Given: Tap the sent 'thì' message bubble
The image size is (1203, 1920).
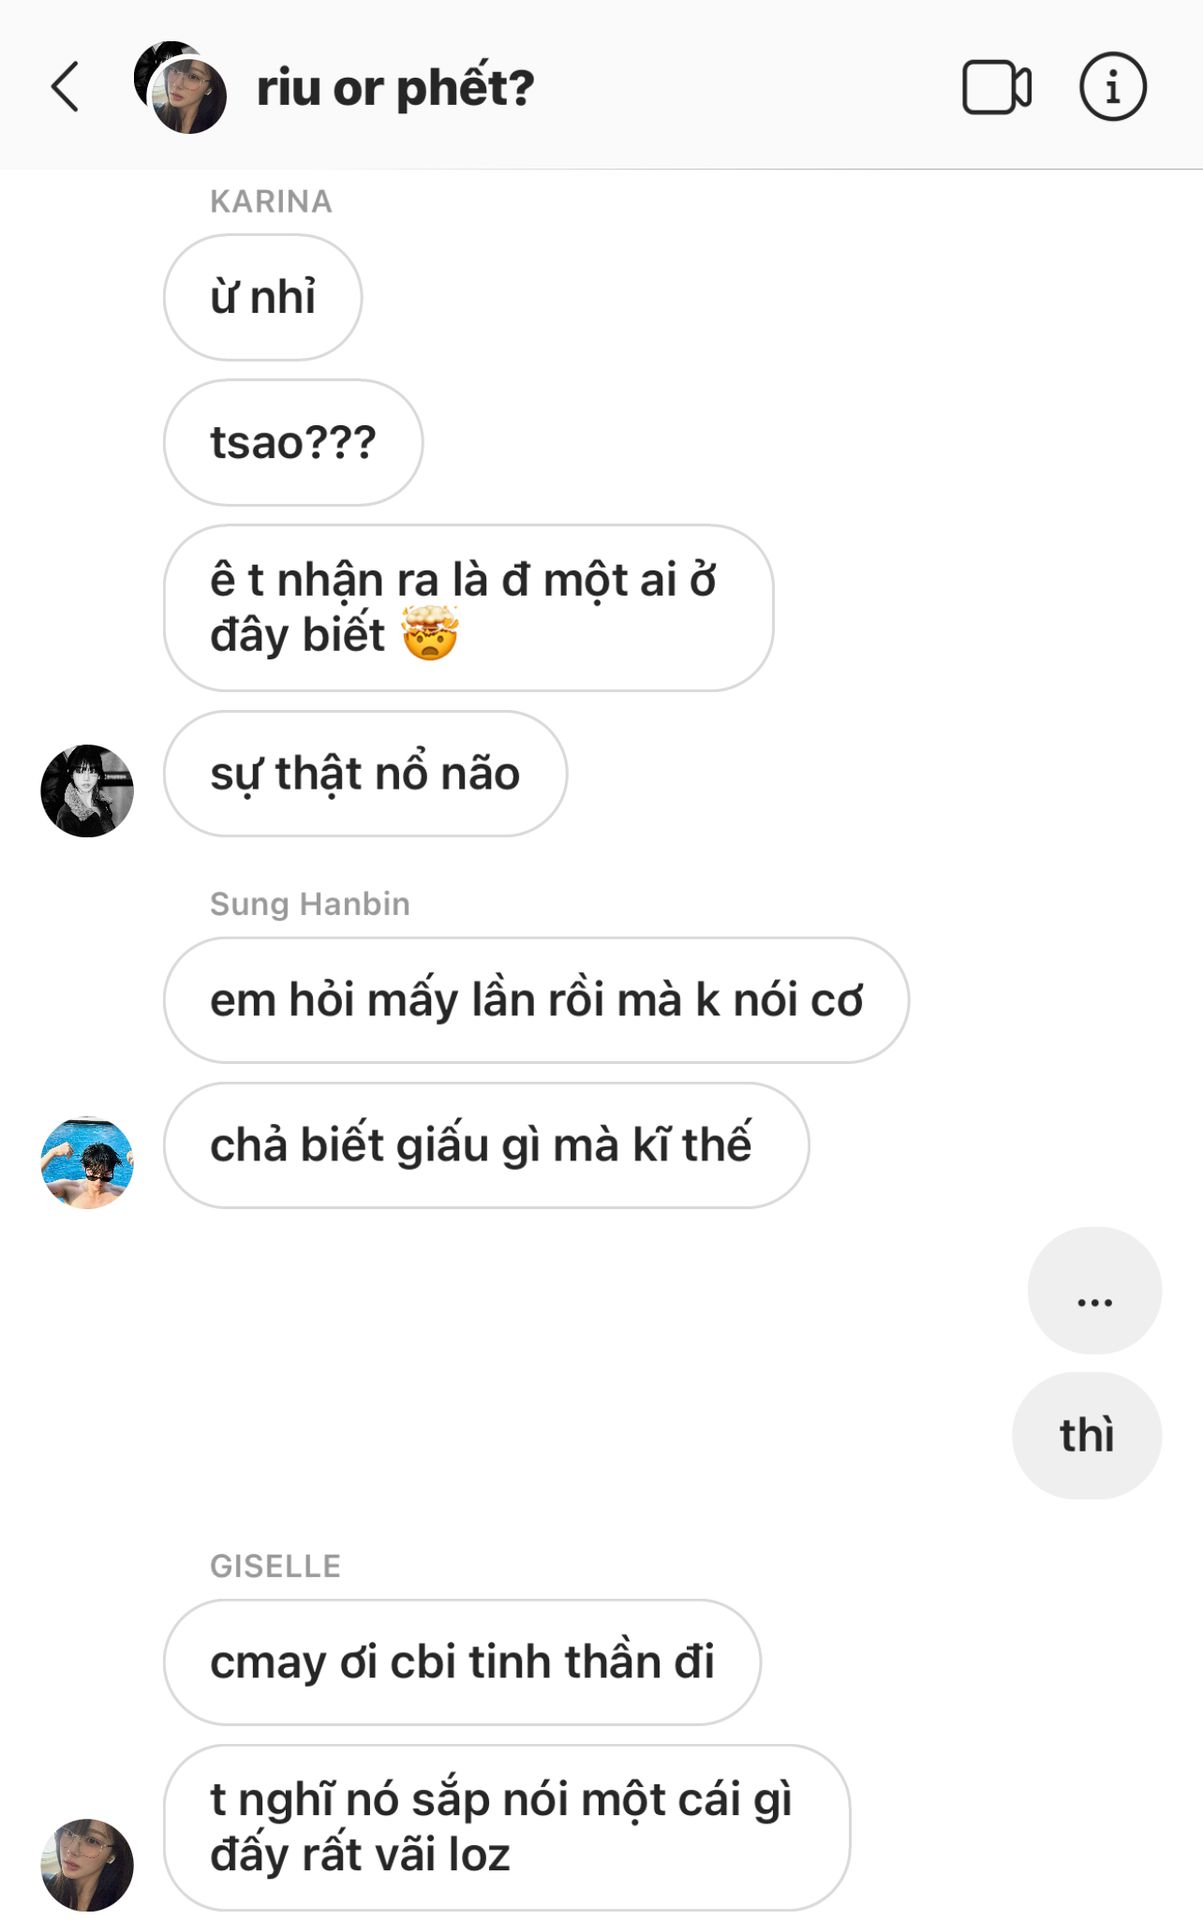Looking at the screenshot, I should 1086,1435.
